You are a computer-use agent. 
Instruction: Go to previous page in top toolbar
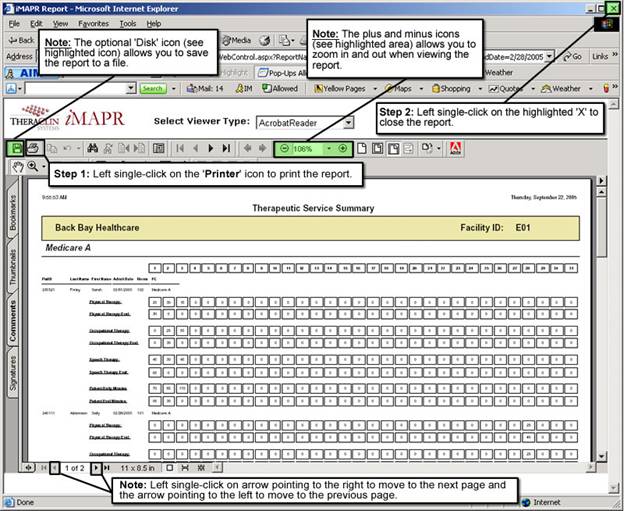point(195,148)
